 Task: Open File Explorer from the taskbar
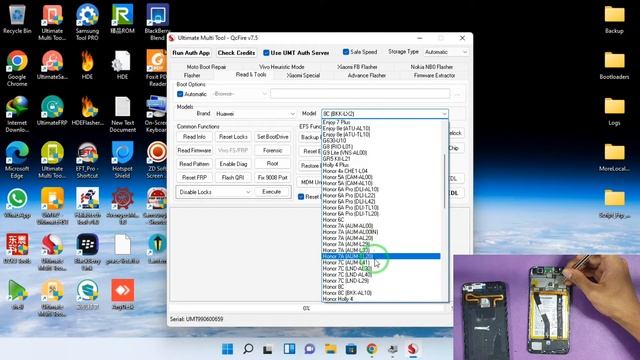click(x=331, y=349)
